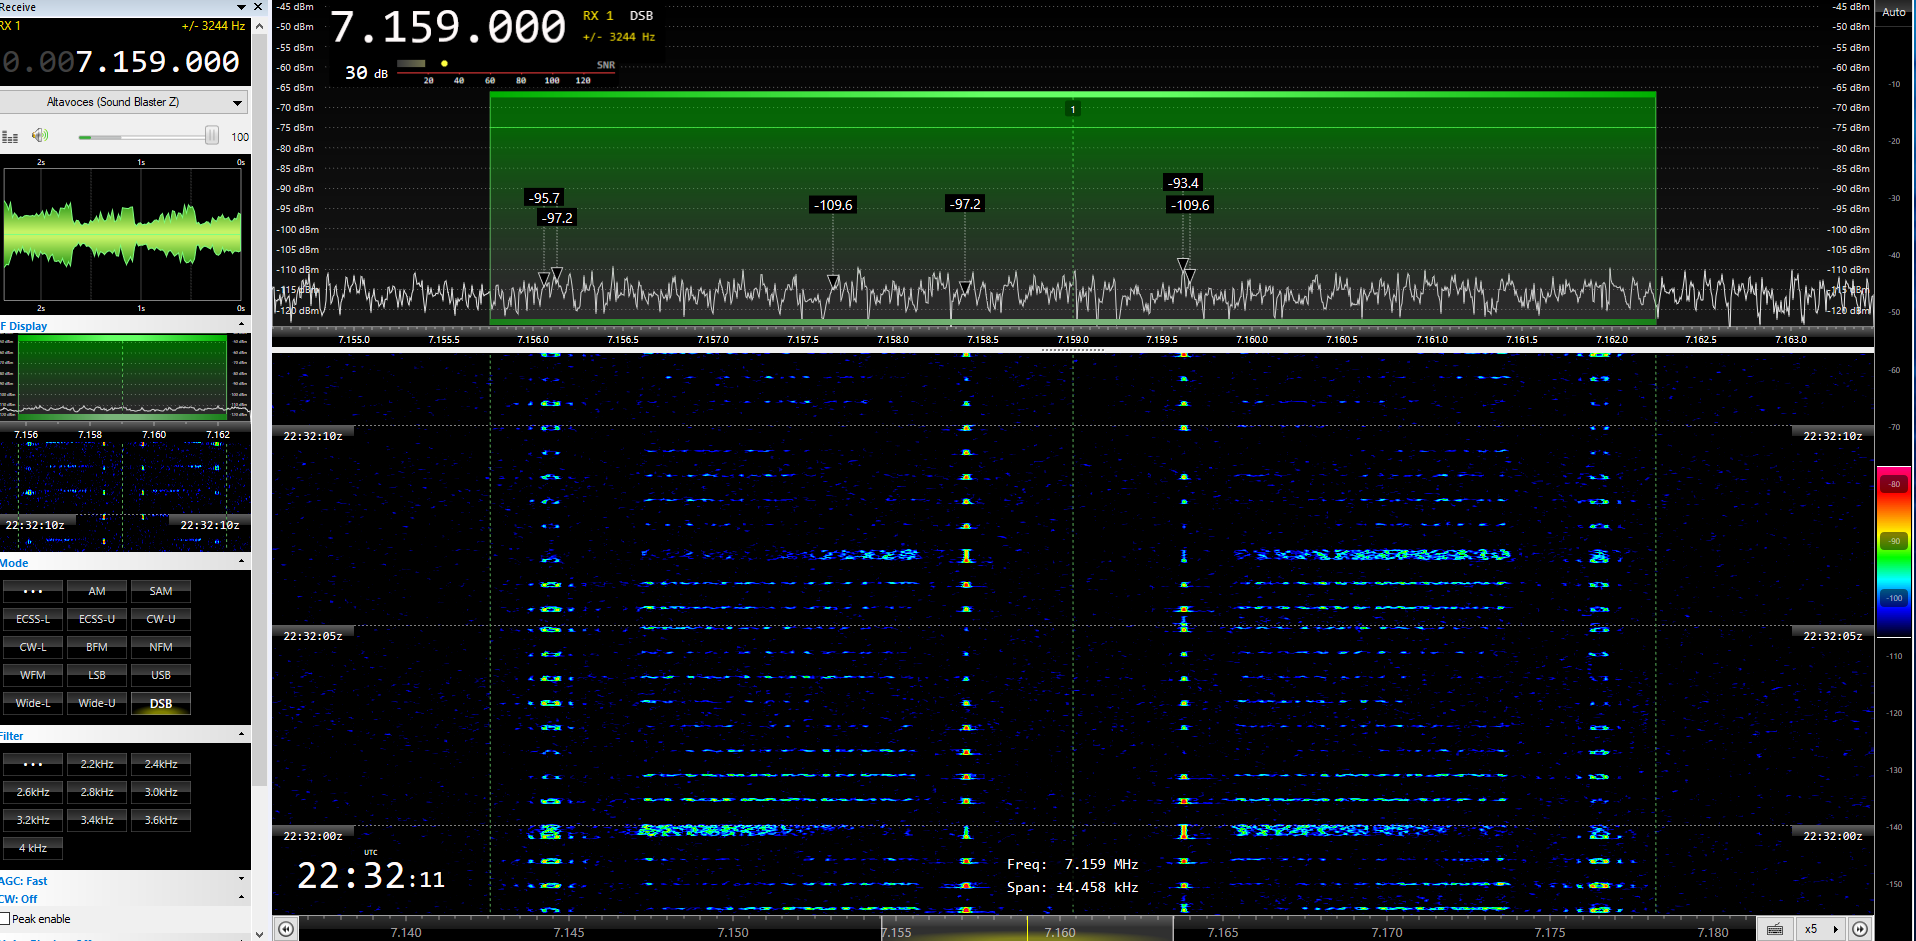Open the Altavoces audio device dropdown
The image size is (1916, 941).
237,102
